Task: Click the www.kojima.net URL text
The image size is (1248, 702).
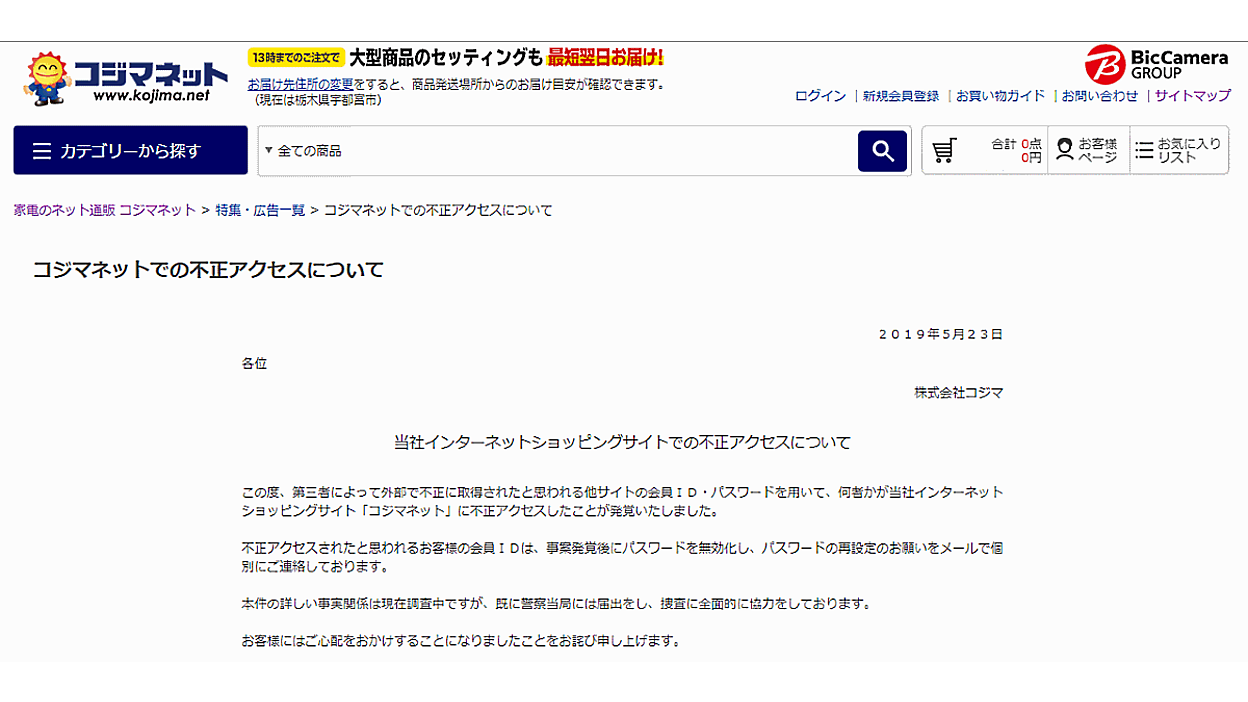Action: 151,96
